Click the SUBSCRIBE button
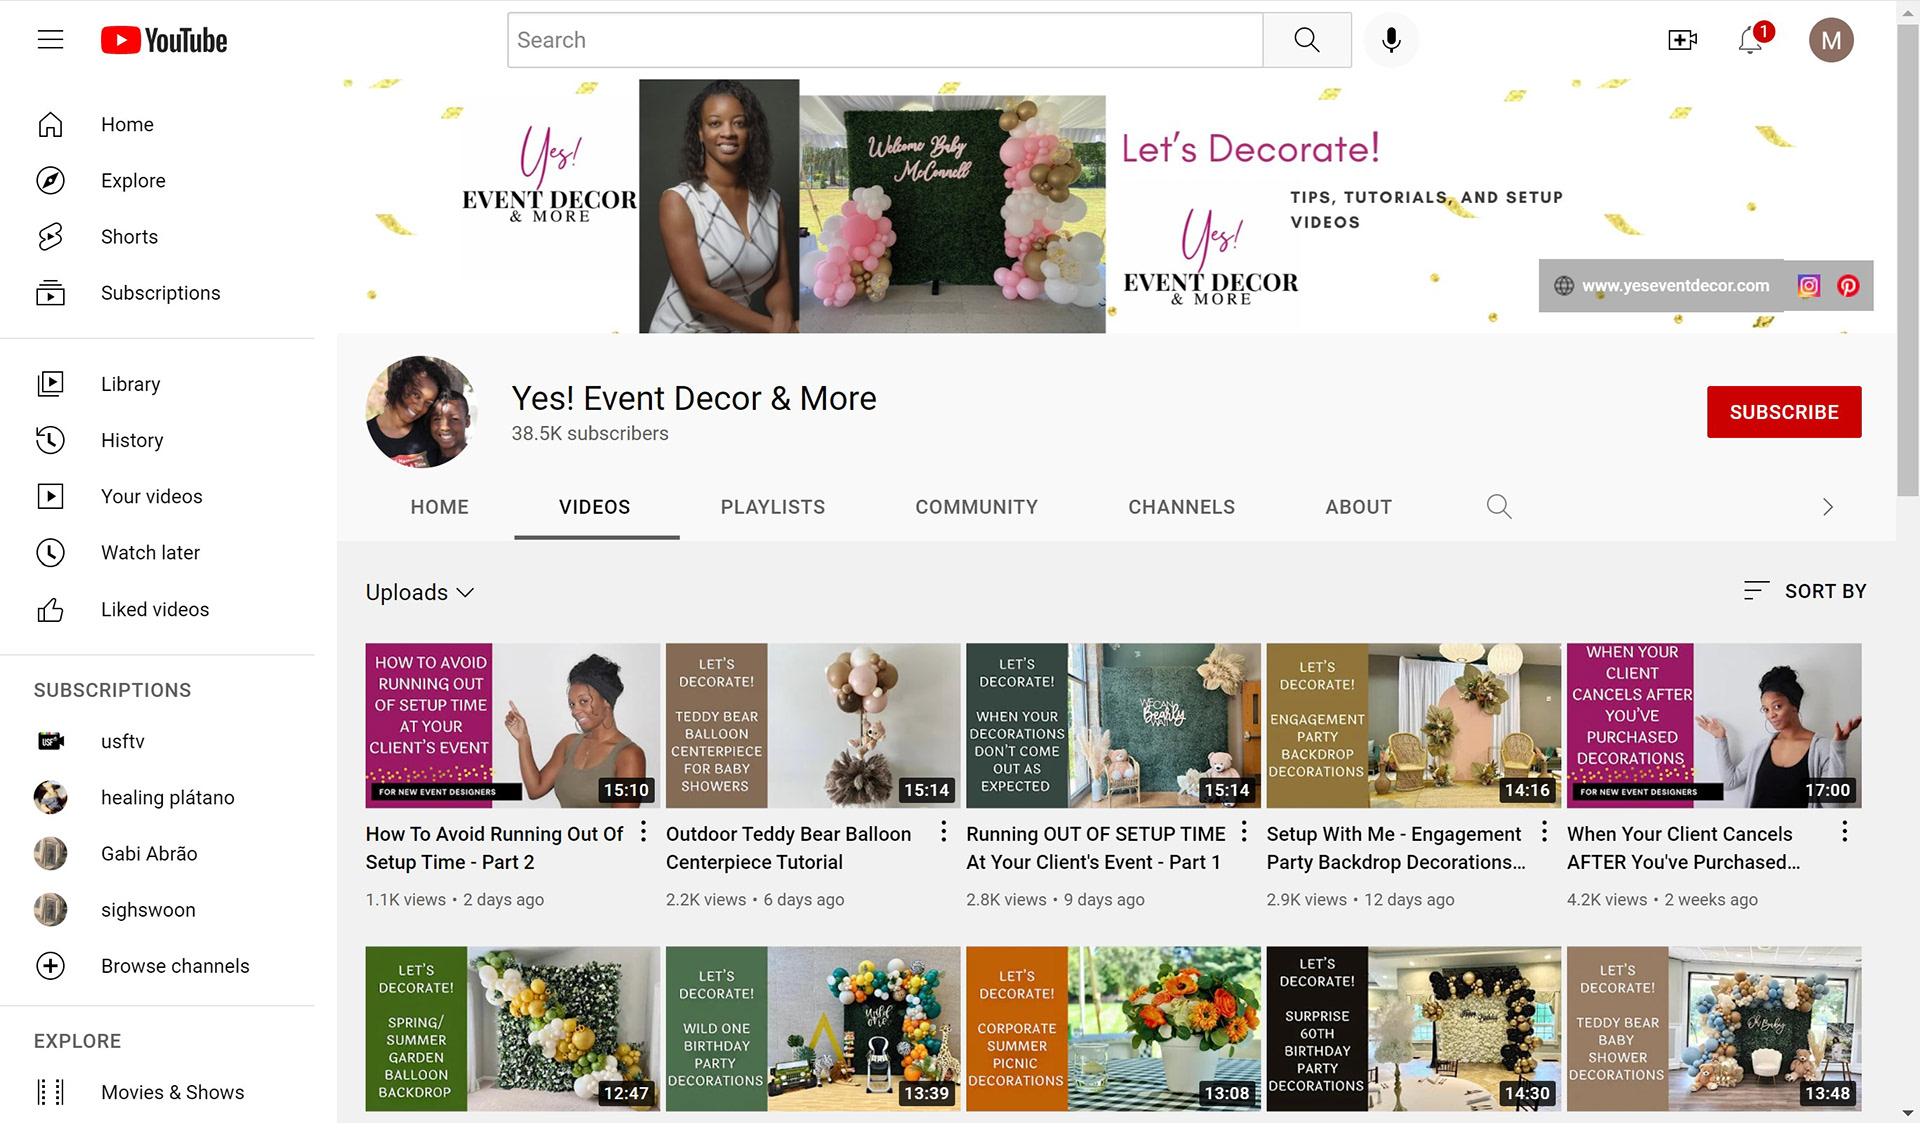Image resolution: width=1920 pixels, height=1123 pixels. 1784,412
